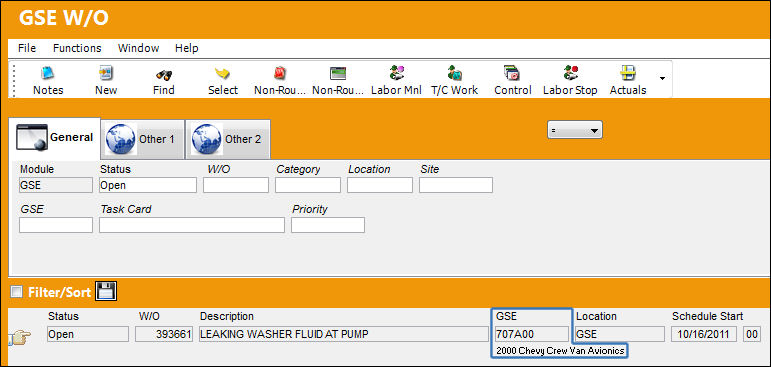Open the equals operator dropdown
The image size is (771, 367).
click(x=575, y=130)
